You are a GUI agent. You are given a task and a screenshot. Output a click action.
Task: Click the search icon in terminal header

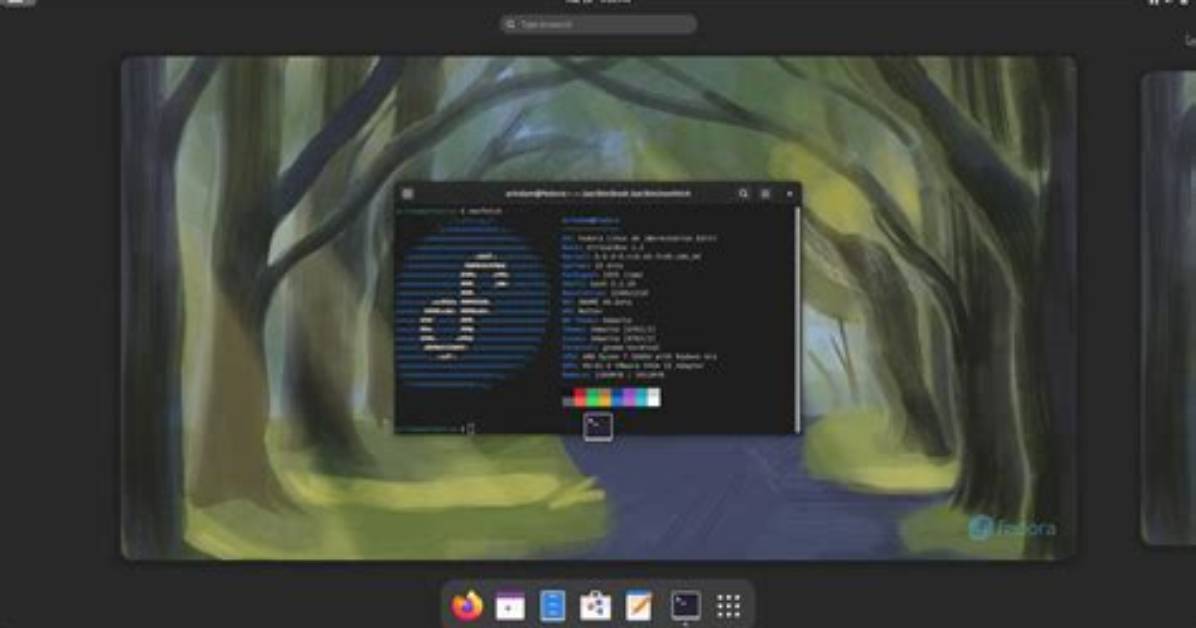tap(743, 194)
